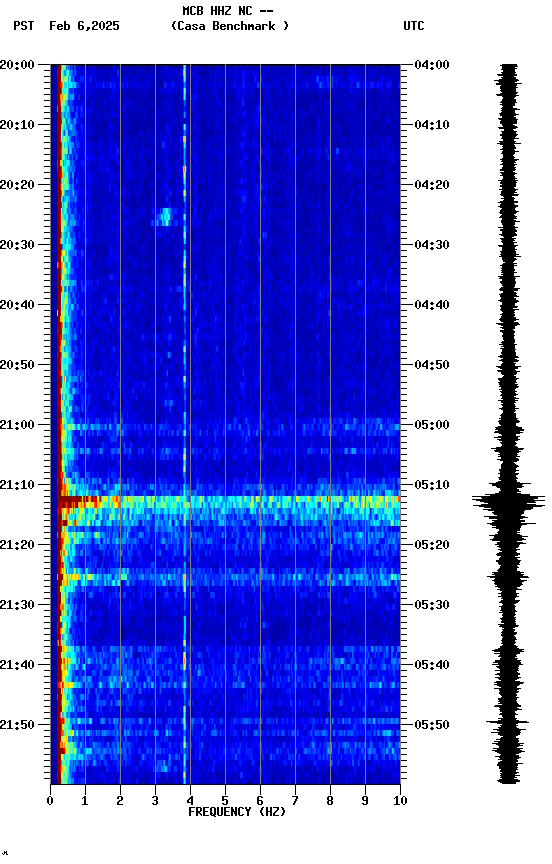Click frequency axis tick label 1
552x864 pixels.
pyautogui.click(x=85, y=801)
